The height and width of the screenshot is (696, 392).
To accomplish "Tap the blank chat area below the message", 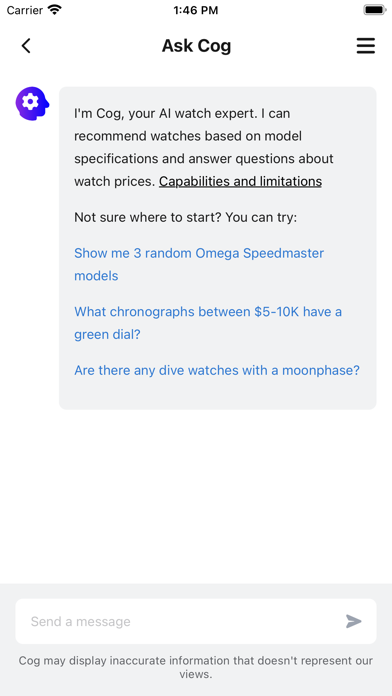I will pos(196,496).
